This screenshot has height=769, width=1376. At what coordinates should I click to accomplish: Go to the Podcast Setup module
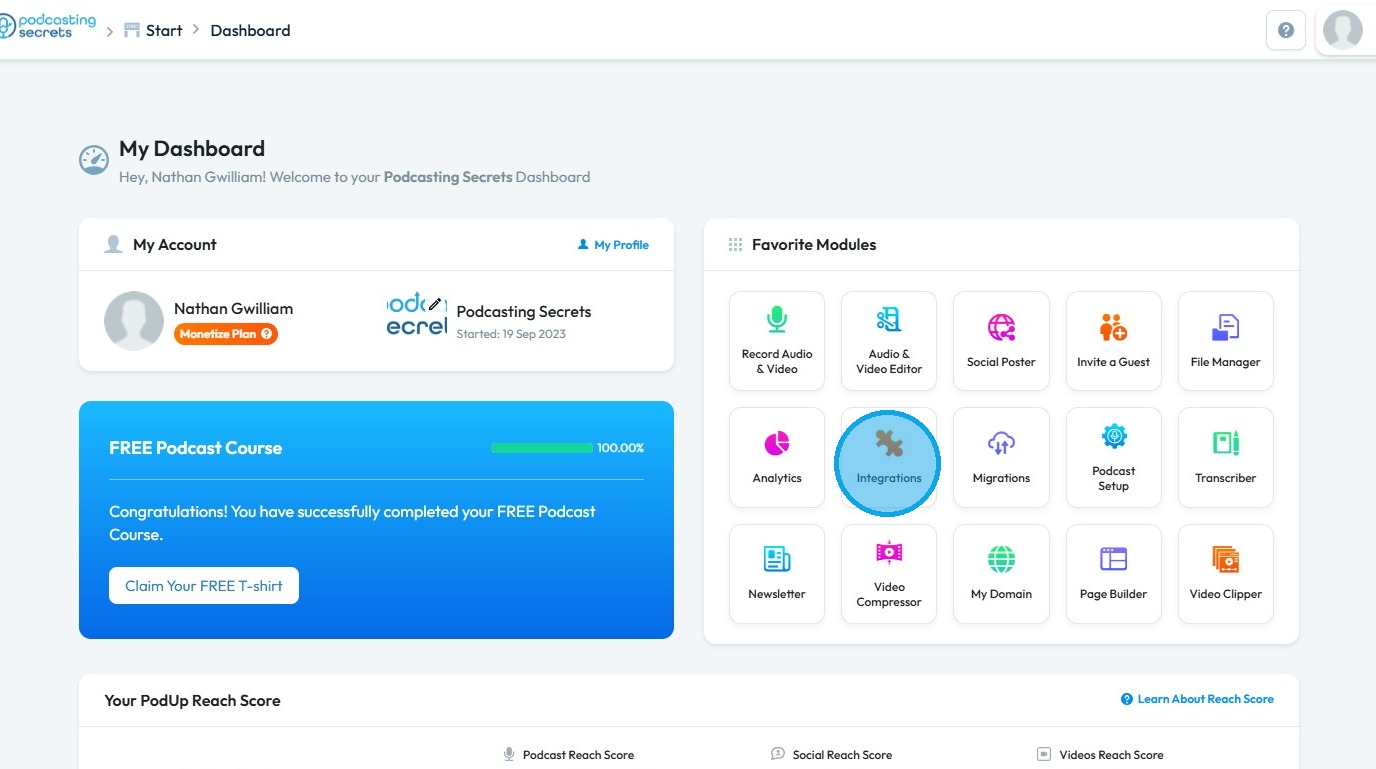click(x=1113, y=457)
